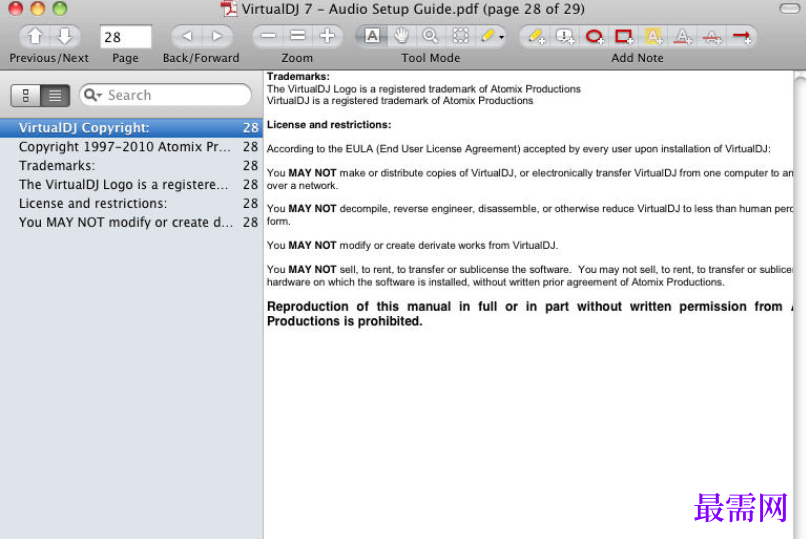Image resolution: width=806 pixels, height=539 pixels.
Task: Click the sidebar Search field
Action: (166, 95)
